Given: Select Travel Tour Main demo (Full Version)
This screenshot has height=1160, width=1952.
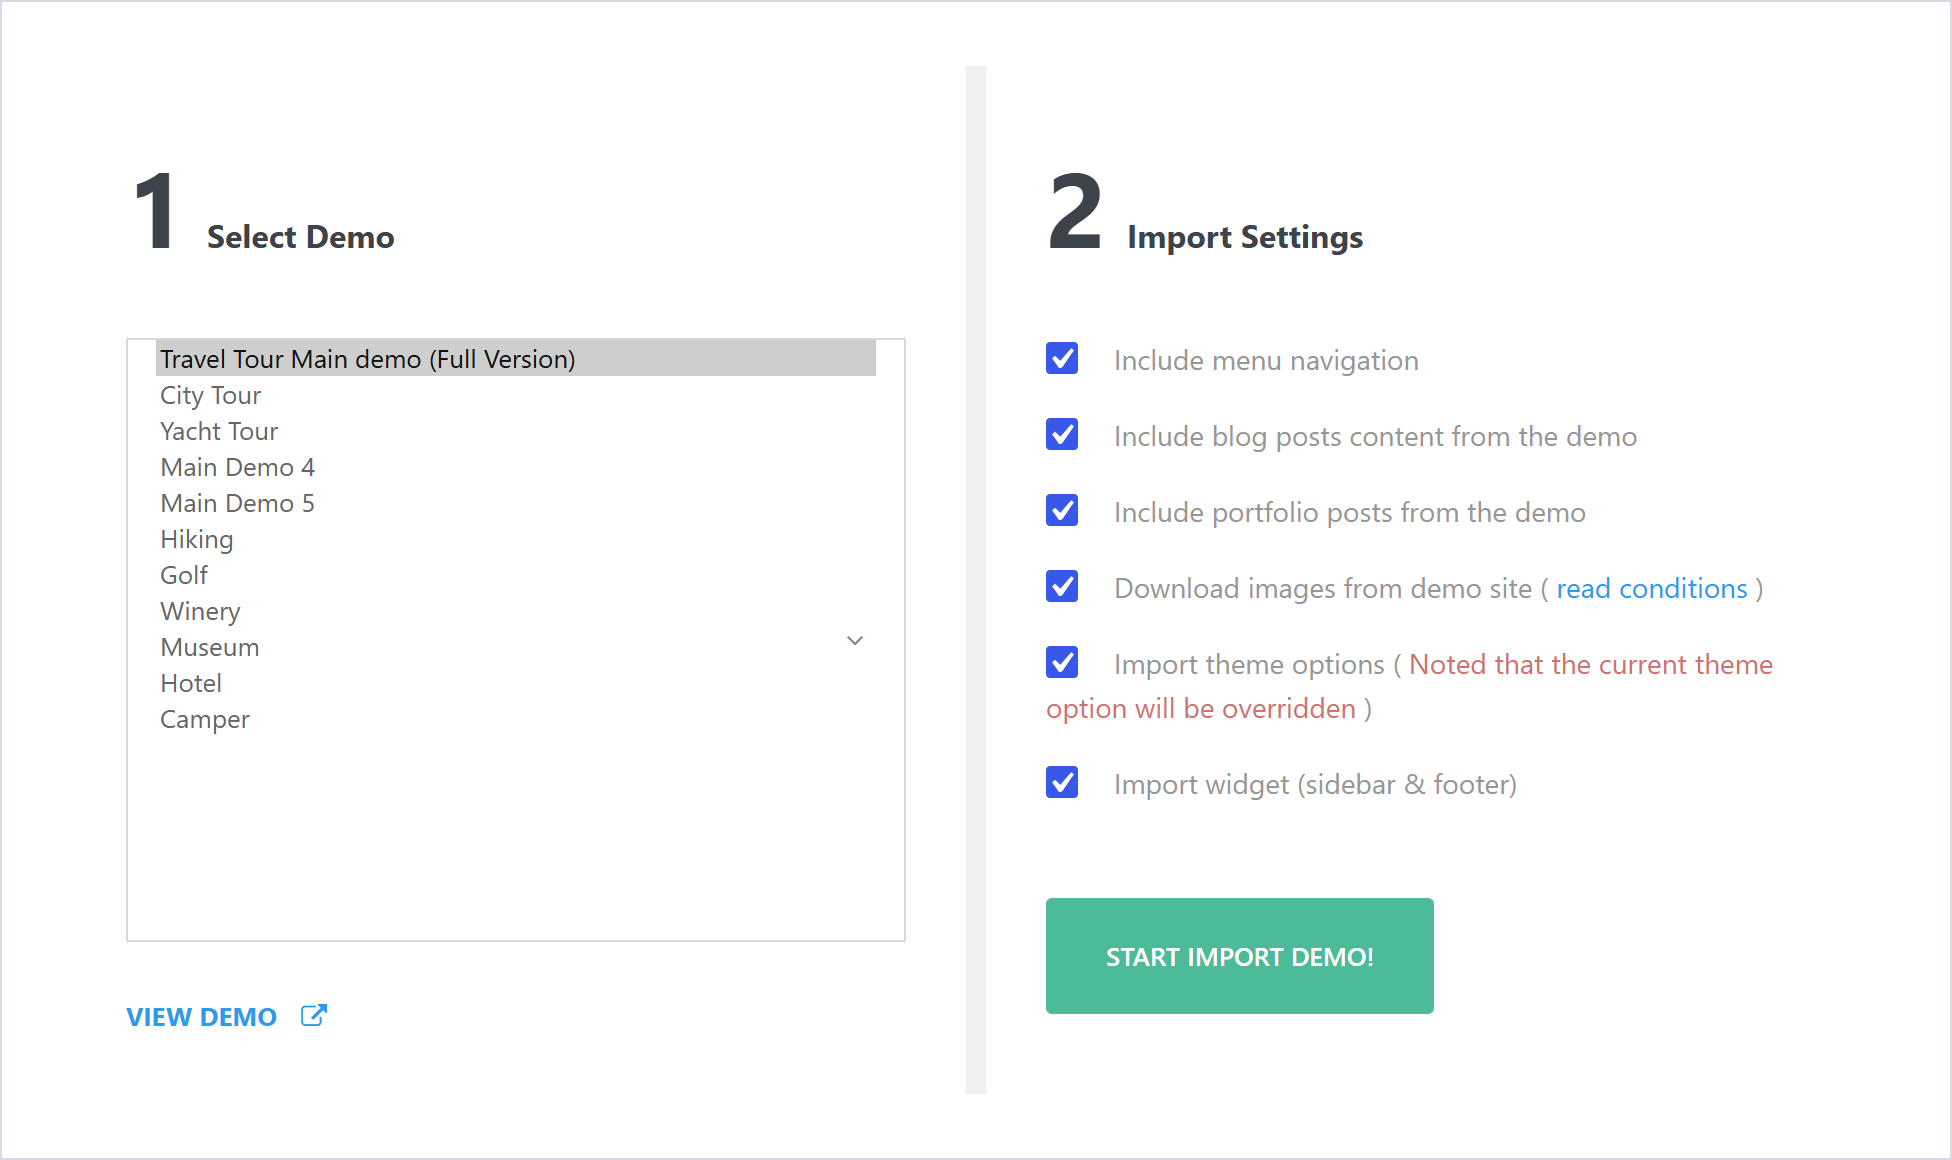Looking at the screenshot, I should click(x=516, y=358).
